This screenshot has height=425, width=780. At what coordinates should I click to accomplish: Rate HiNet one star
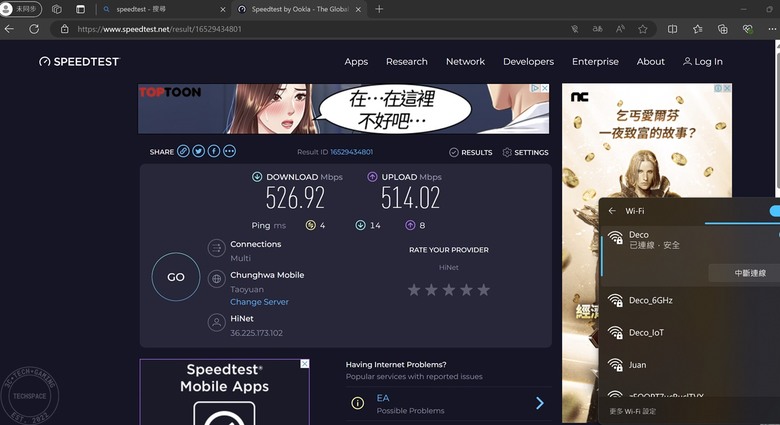(414, 290)
